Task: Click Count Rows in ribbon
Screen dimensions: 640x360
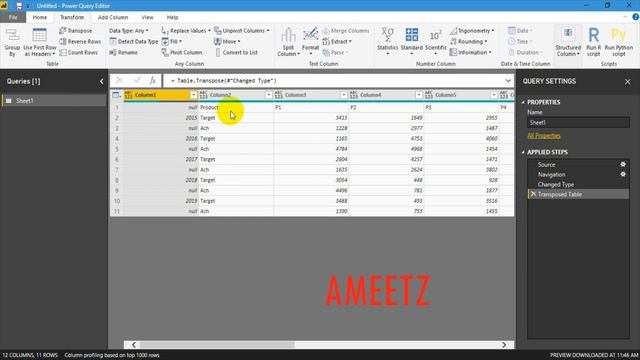Action: (78, 53)
